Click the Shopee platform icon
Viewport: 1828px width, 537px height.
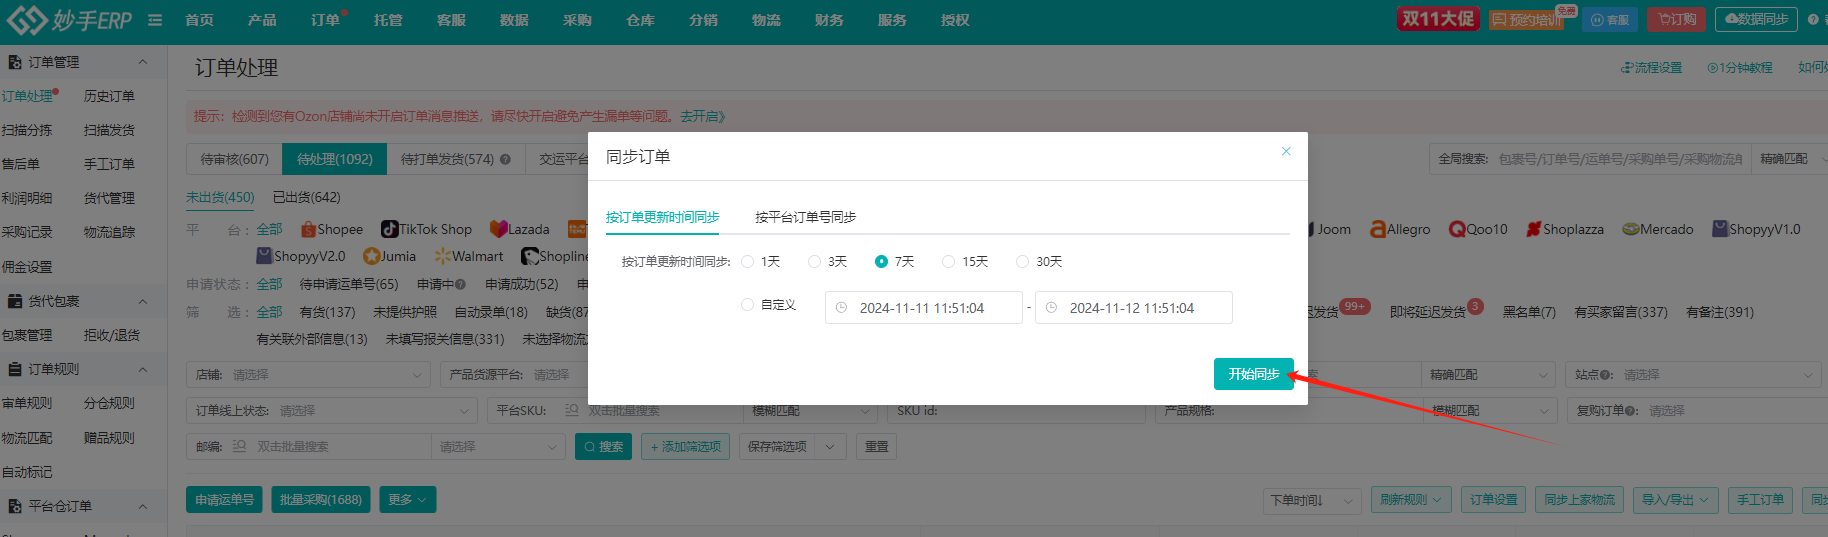[x=308, y=229]
